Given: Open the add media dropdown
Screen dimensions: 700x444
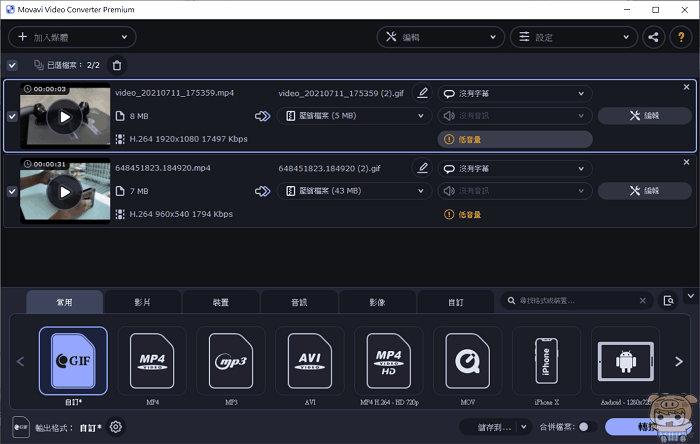Looking at the screenshot, I should [x=72, y=37].
